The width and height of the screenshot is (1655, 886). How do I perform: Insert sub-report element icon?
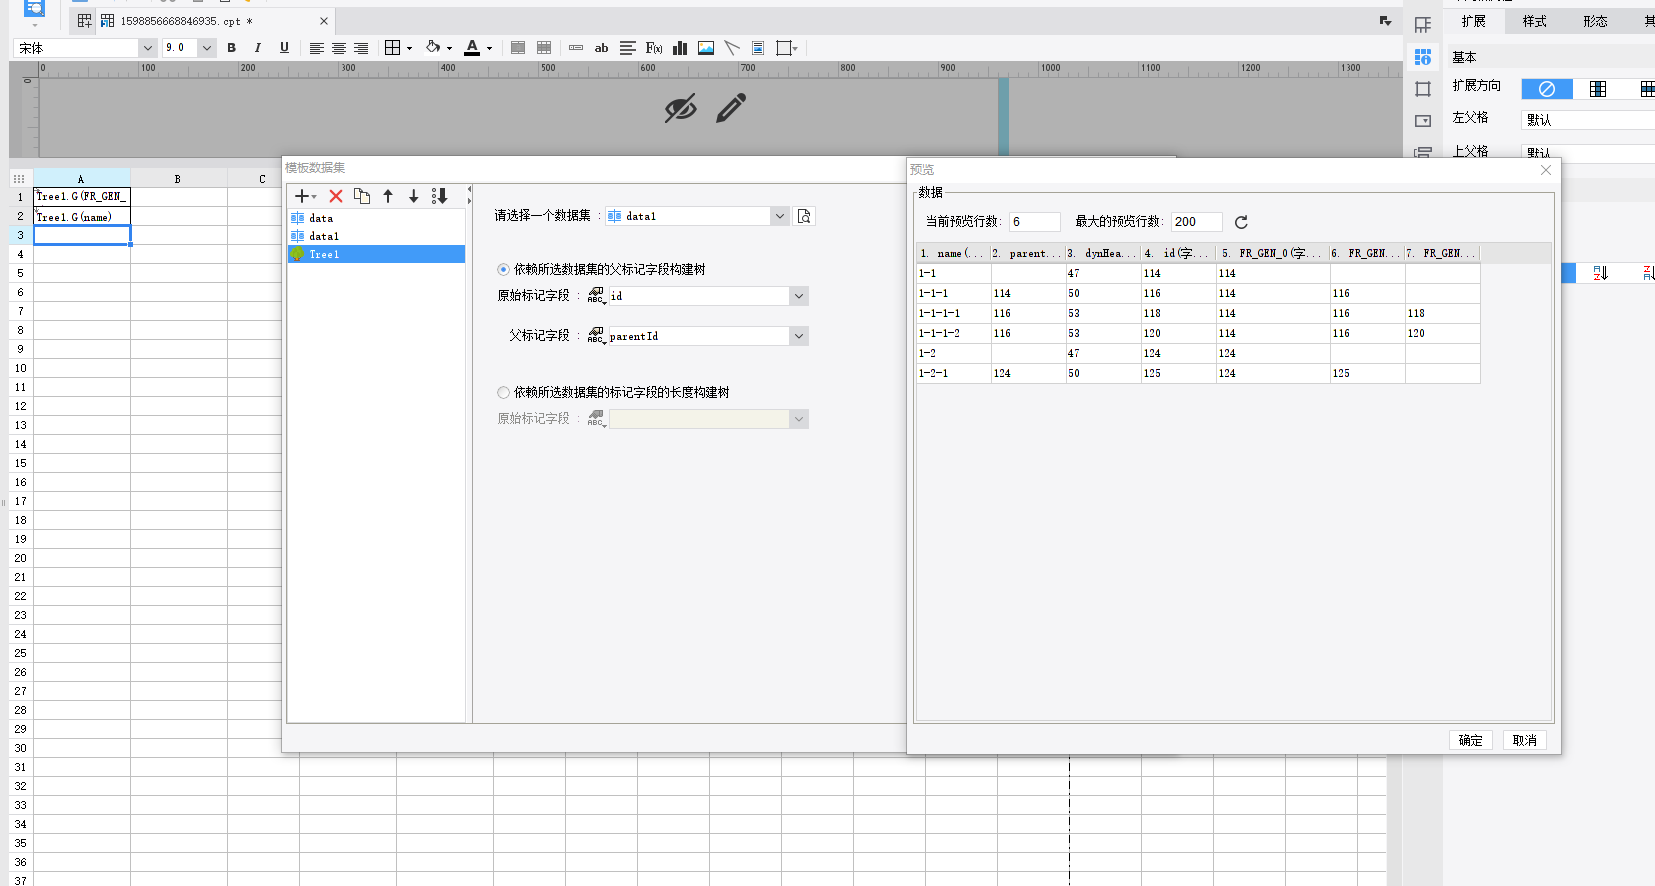pos(758,48)
